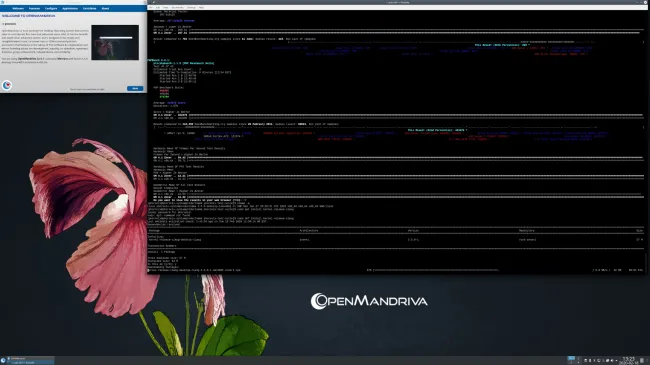Open the clock in the taskbar

629,360
